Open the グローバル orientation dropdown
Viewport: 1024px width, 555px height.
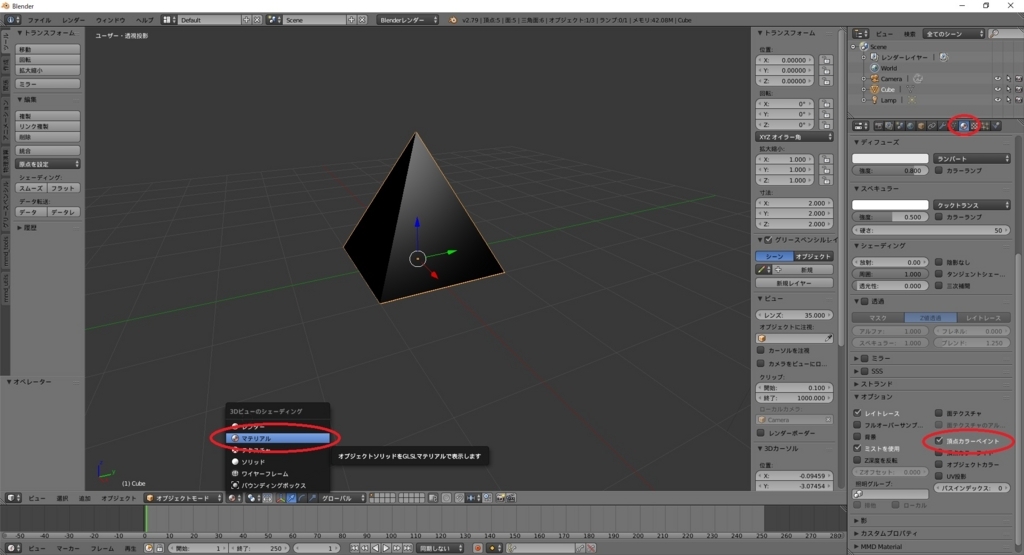pos(342,498)
